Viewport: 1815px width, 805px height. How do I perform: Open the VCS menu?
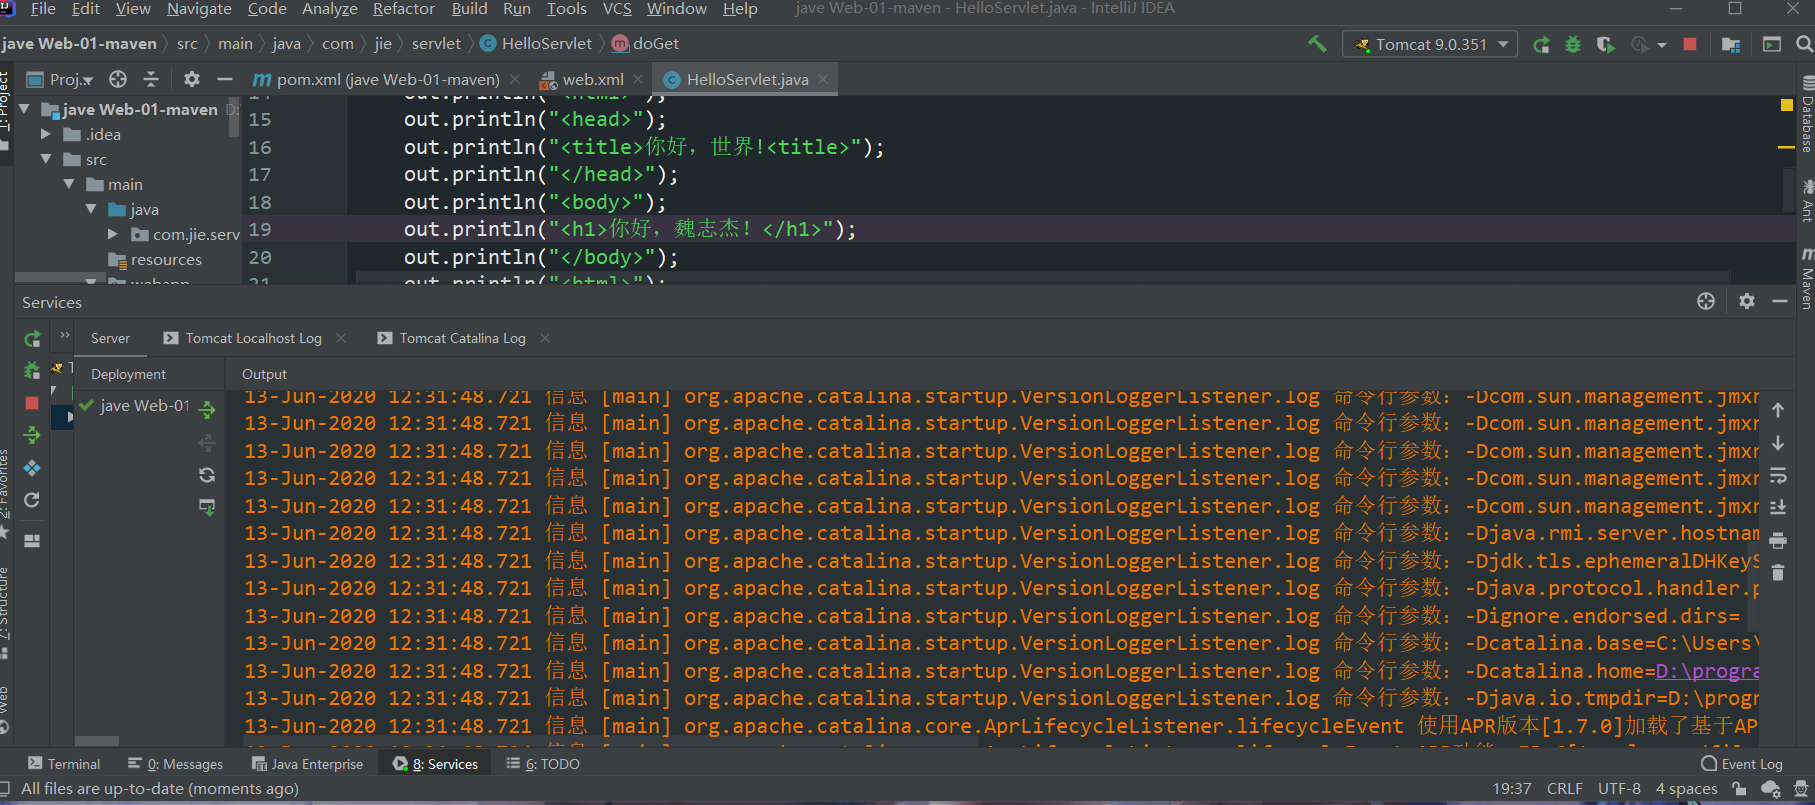617,9
